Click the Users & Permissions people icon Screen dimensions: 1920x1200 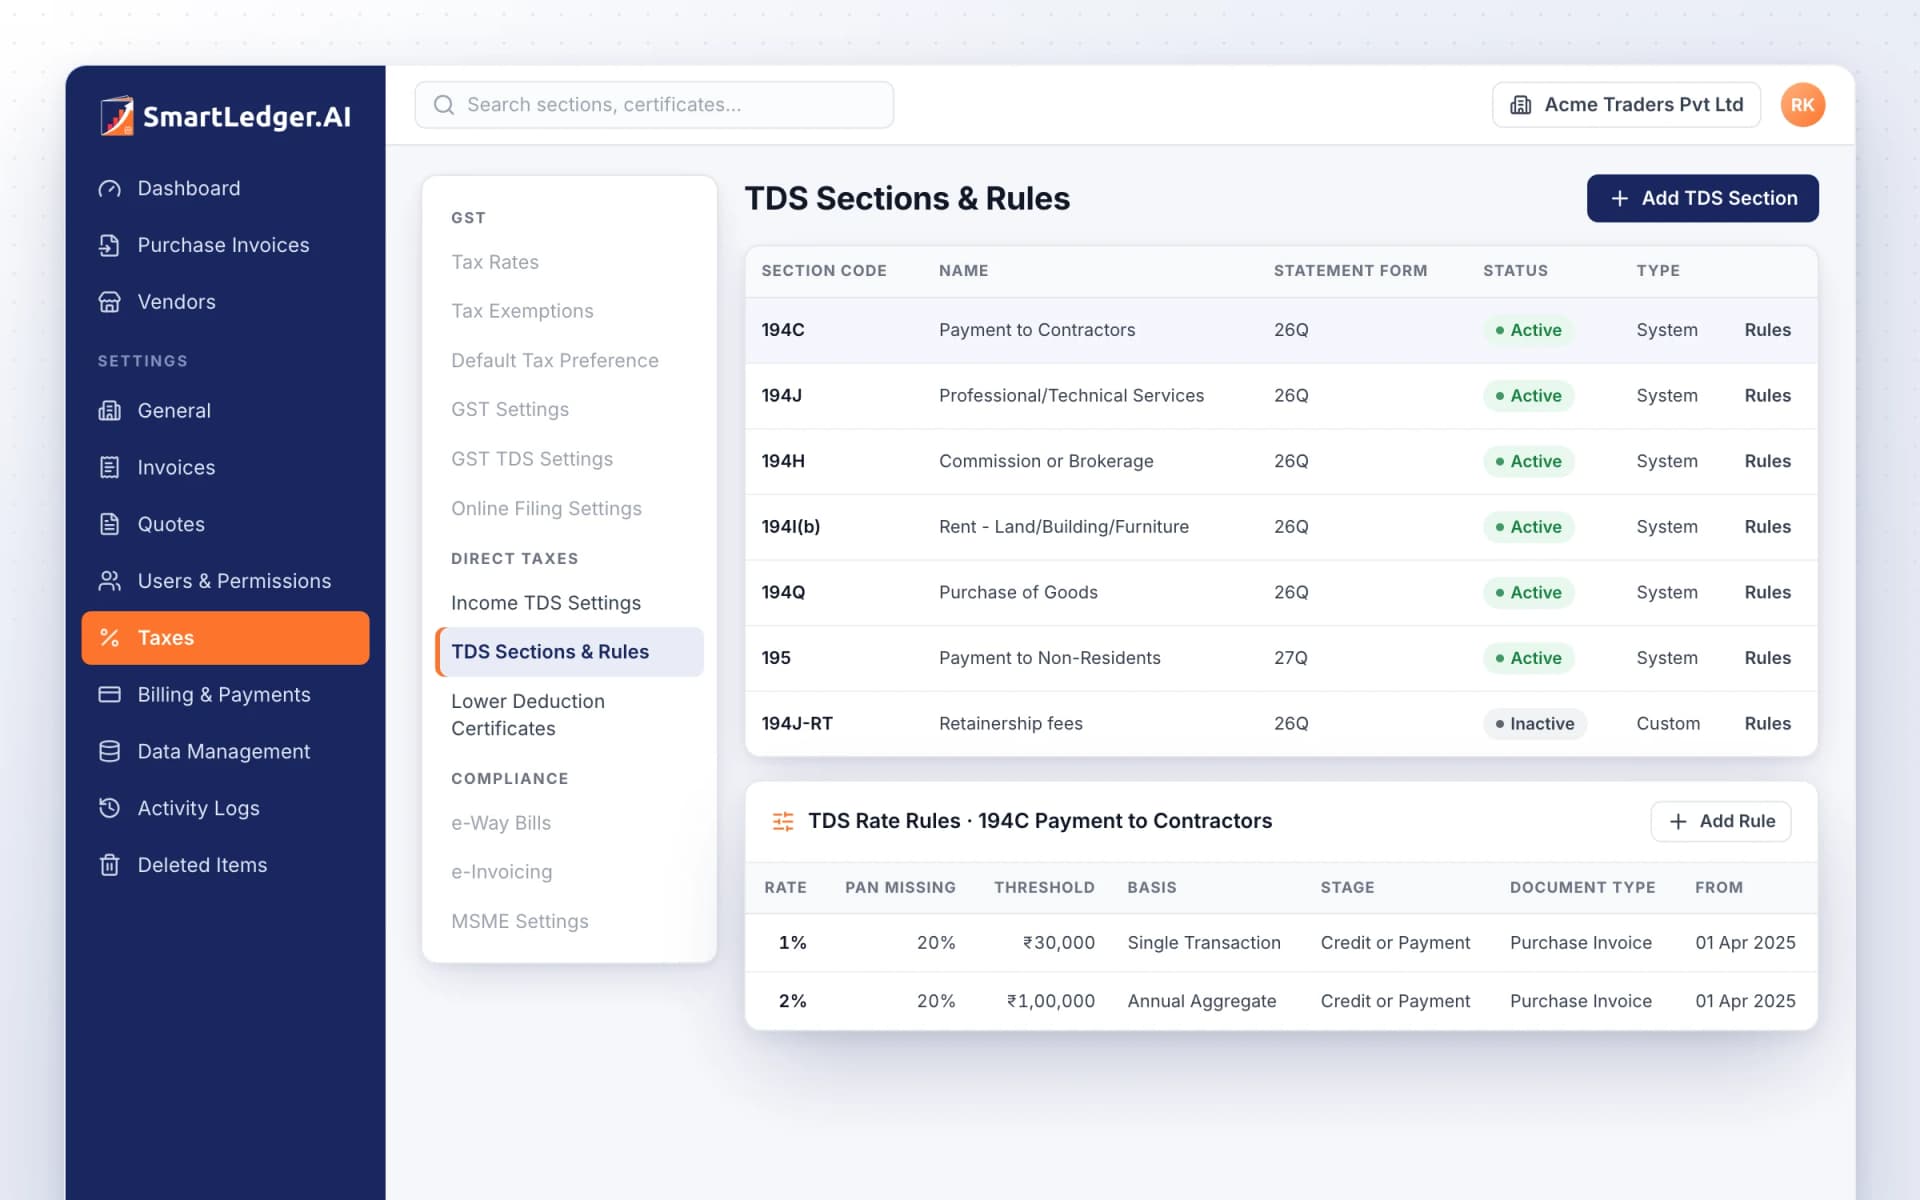click(110, 581)
